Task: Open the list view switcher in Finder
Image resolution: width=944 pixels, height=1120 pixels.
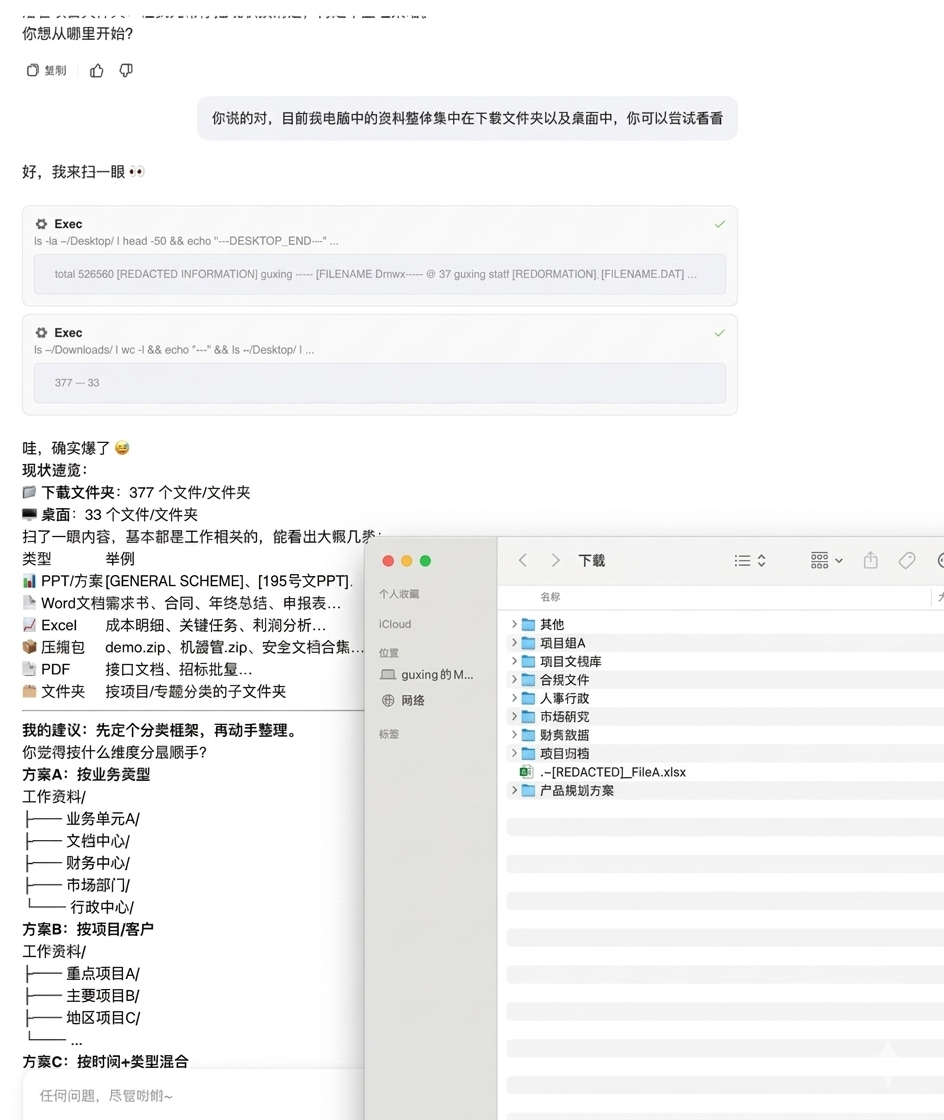Action: pyautogui.click(x=750, y=561)
